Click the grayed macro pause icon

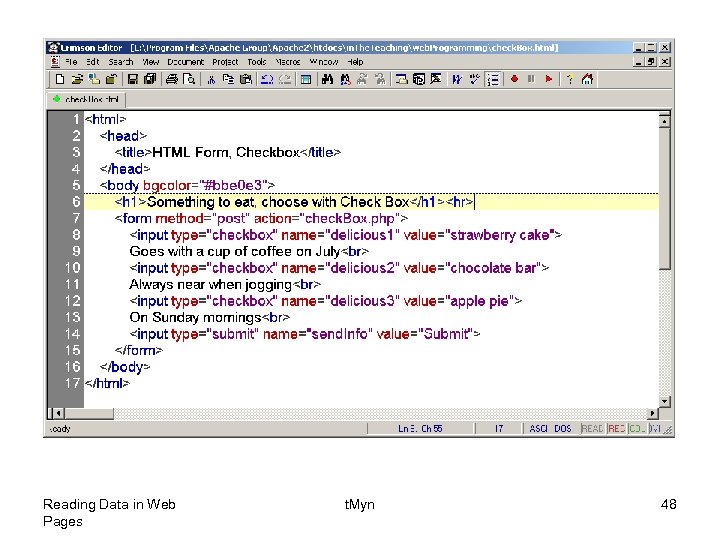(531, 79)
